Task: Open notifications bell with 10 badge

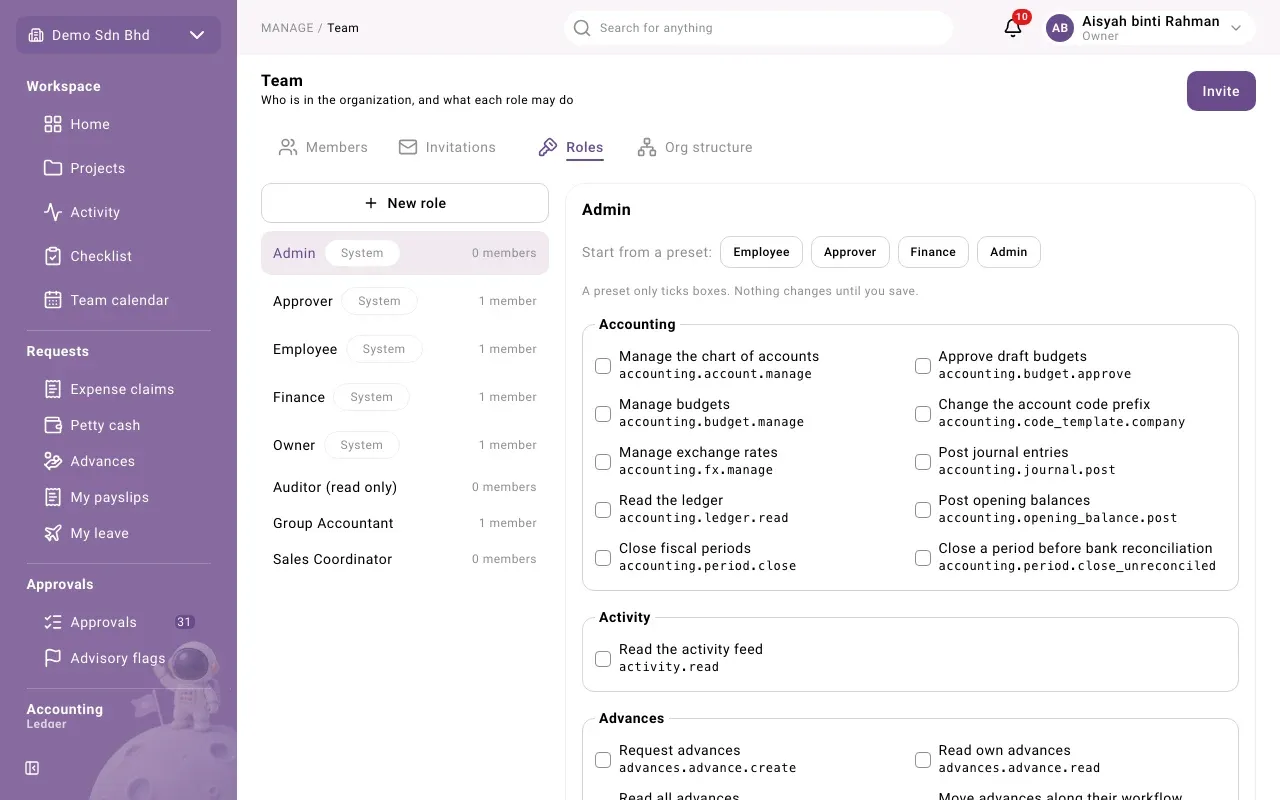Action: (x=1013, y=28)
